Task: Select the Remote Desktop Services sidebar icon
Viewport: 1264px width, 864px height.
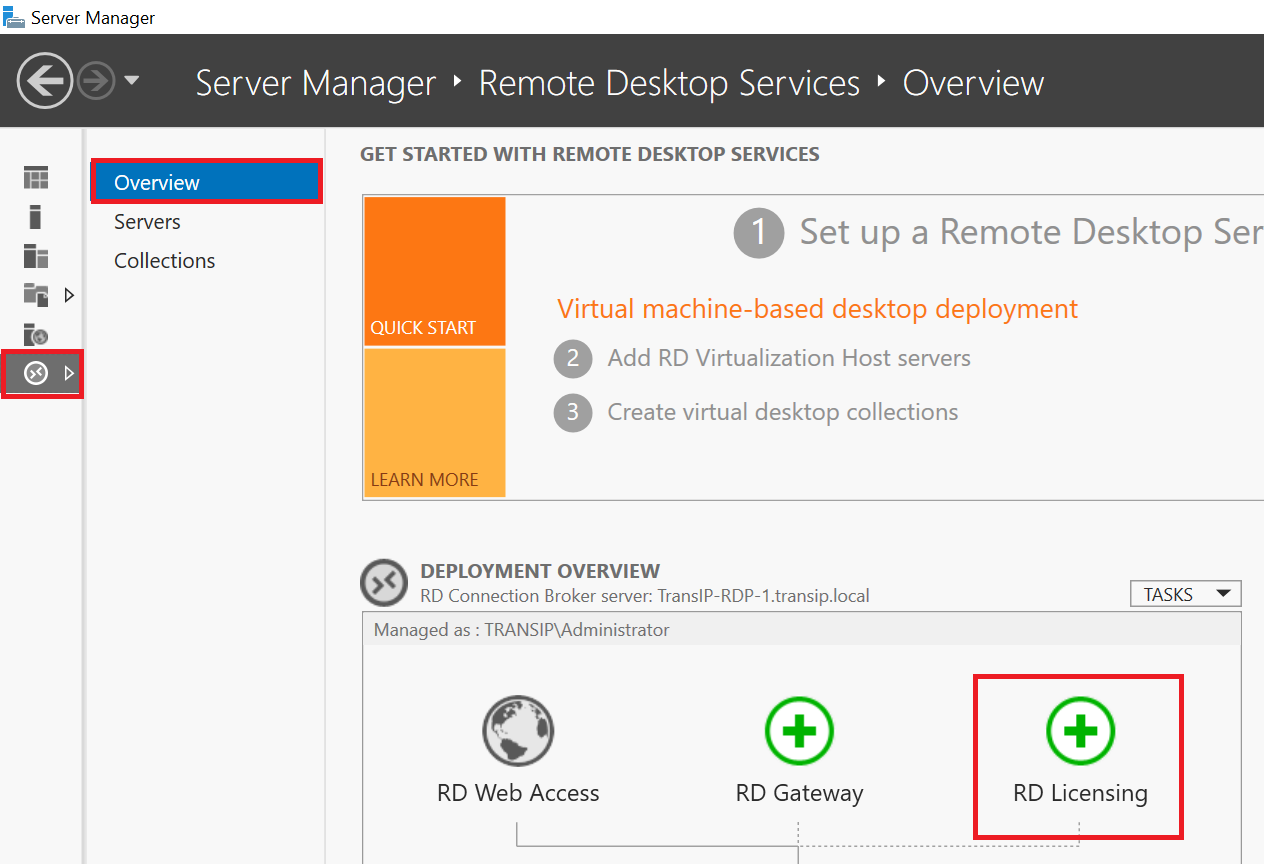Action: point(36,374)
